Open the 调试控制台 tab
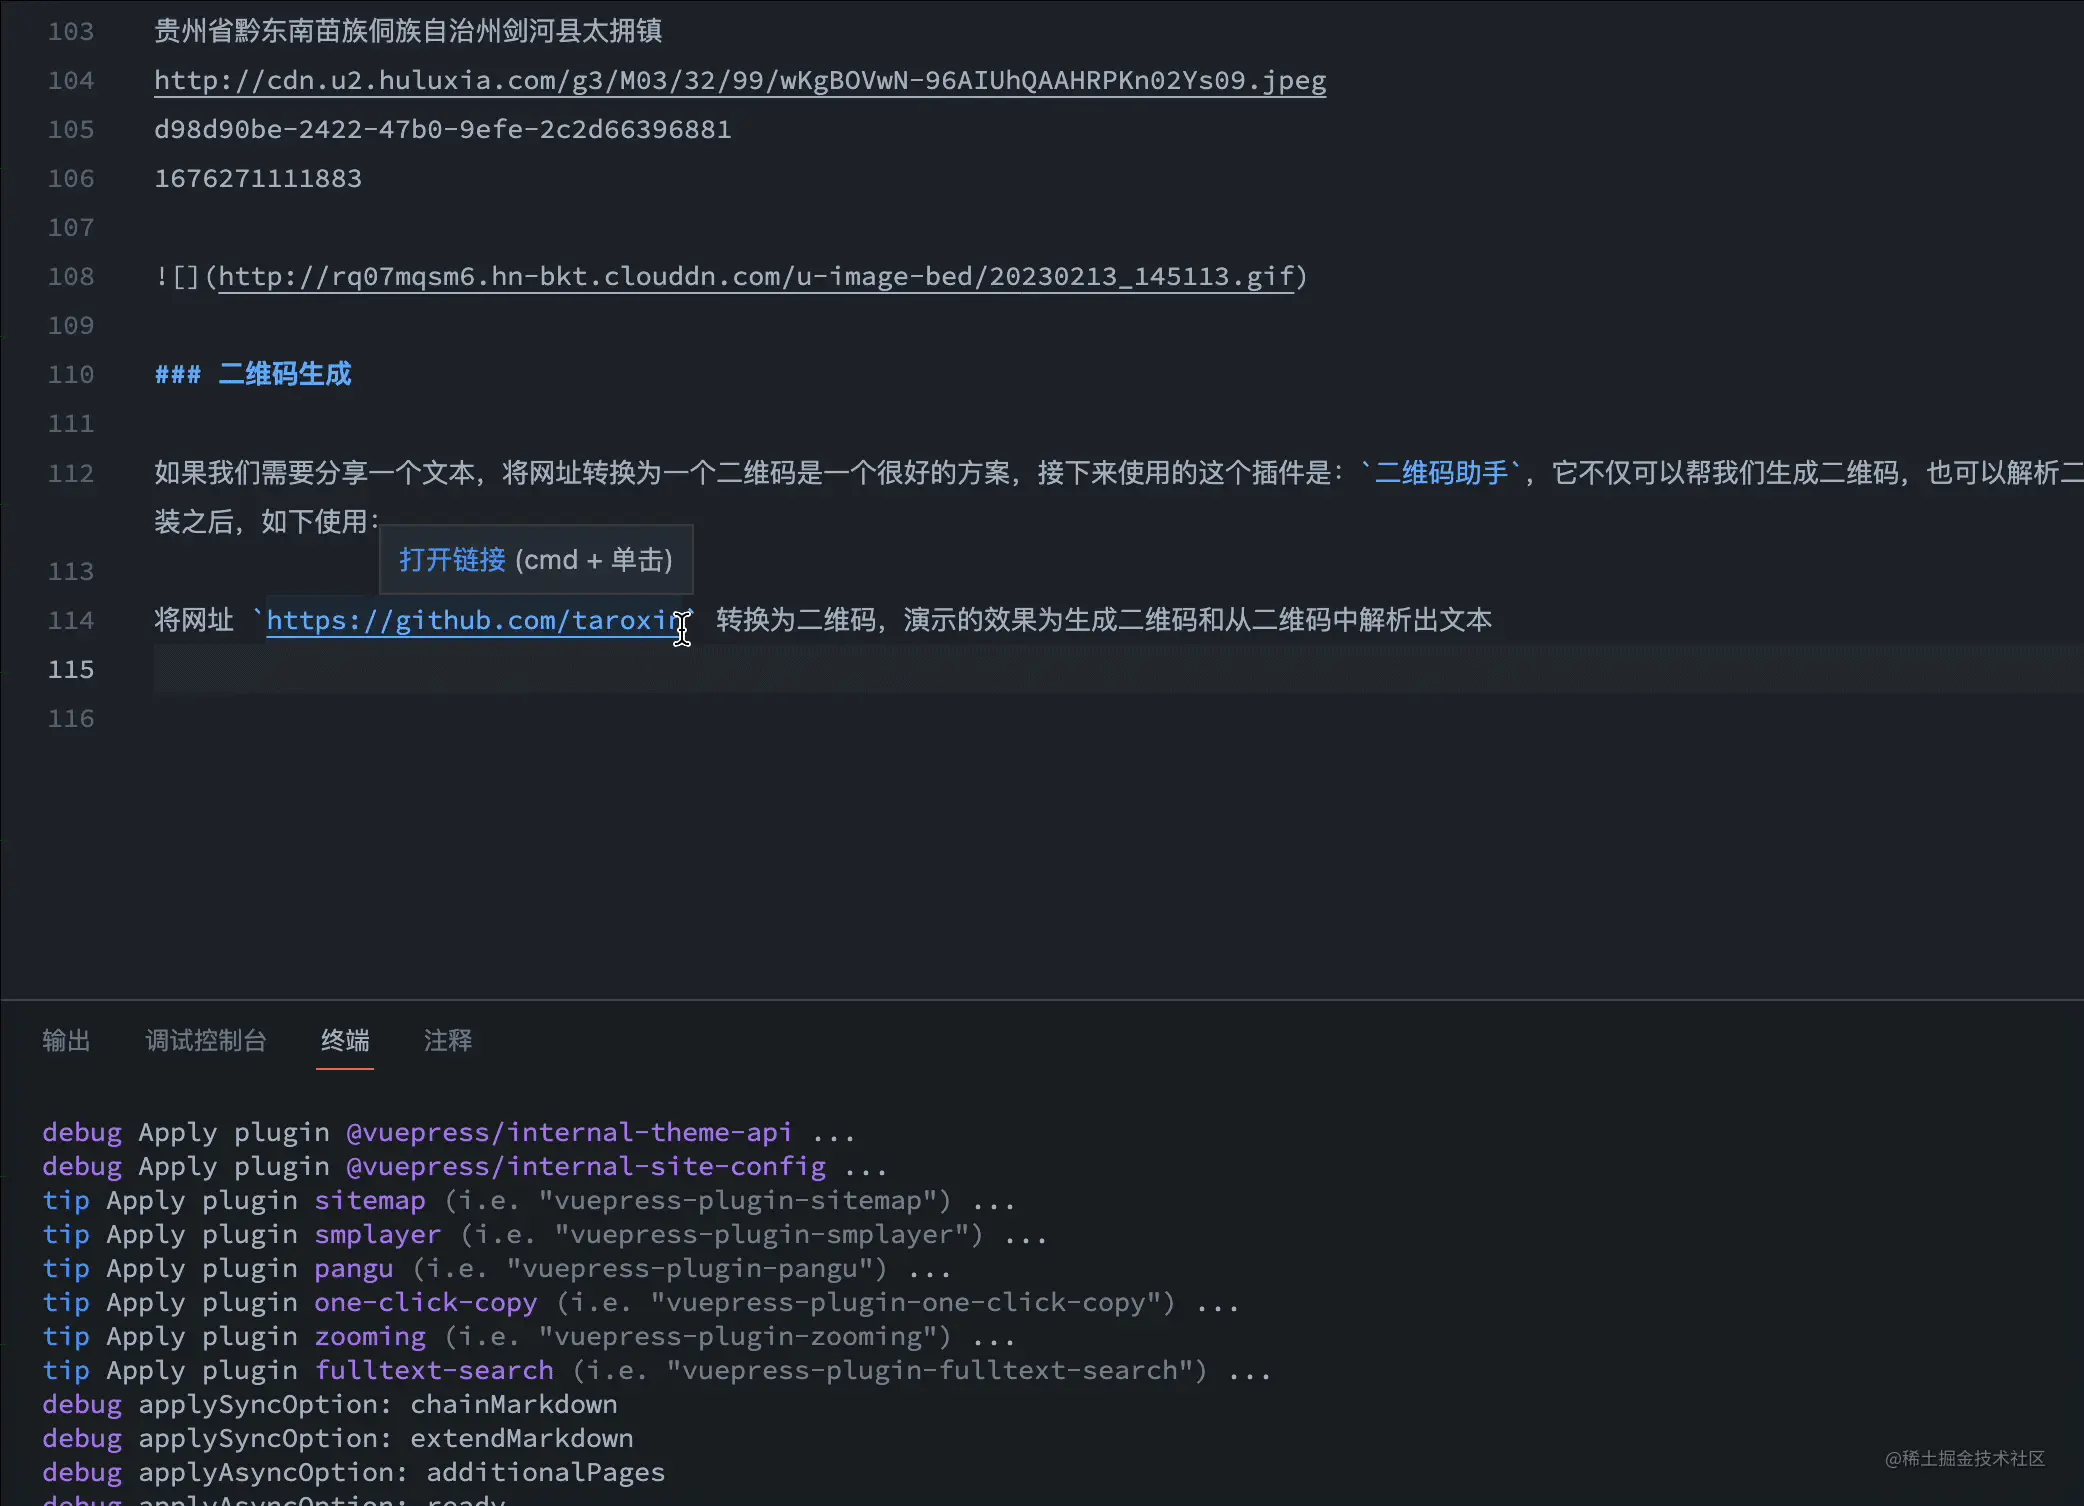This screenshot has height=1506, width=2084. 206,1040
